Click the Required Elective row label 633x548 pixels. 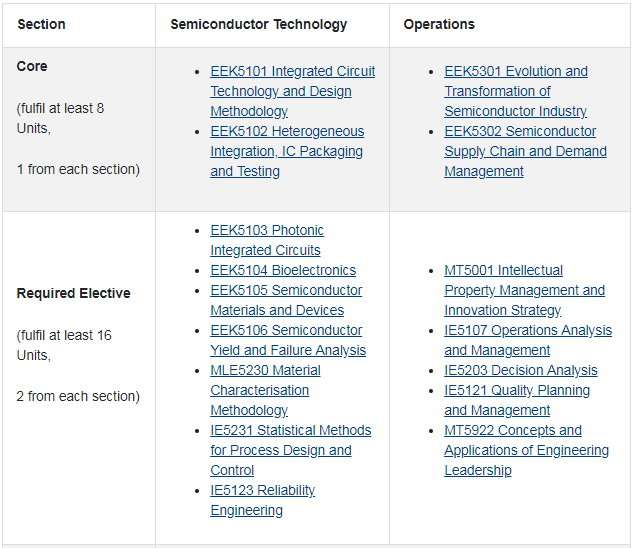click(73, 293)
